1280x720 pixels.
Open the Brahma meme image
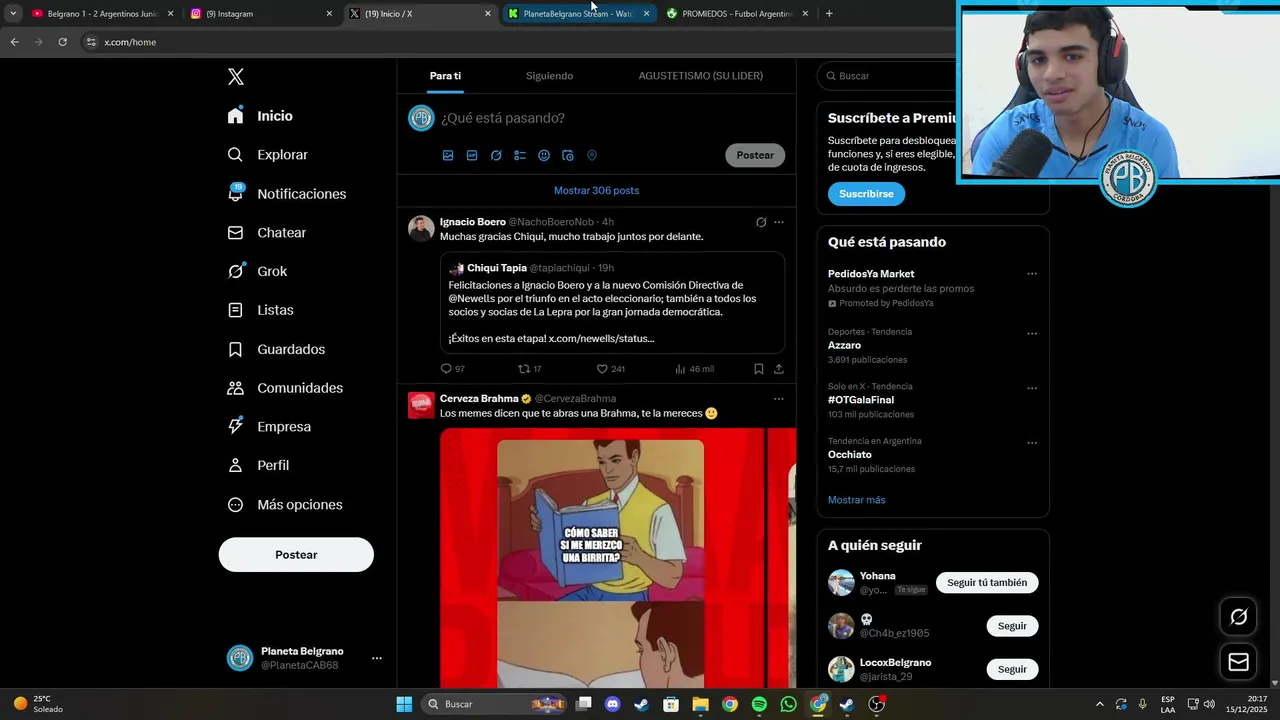click(601, 558)
